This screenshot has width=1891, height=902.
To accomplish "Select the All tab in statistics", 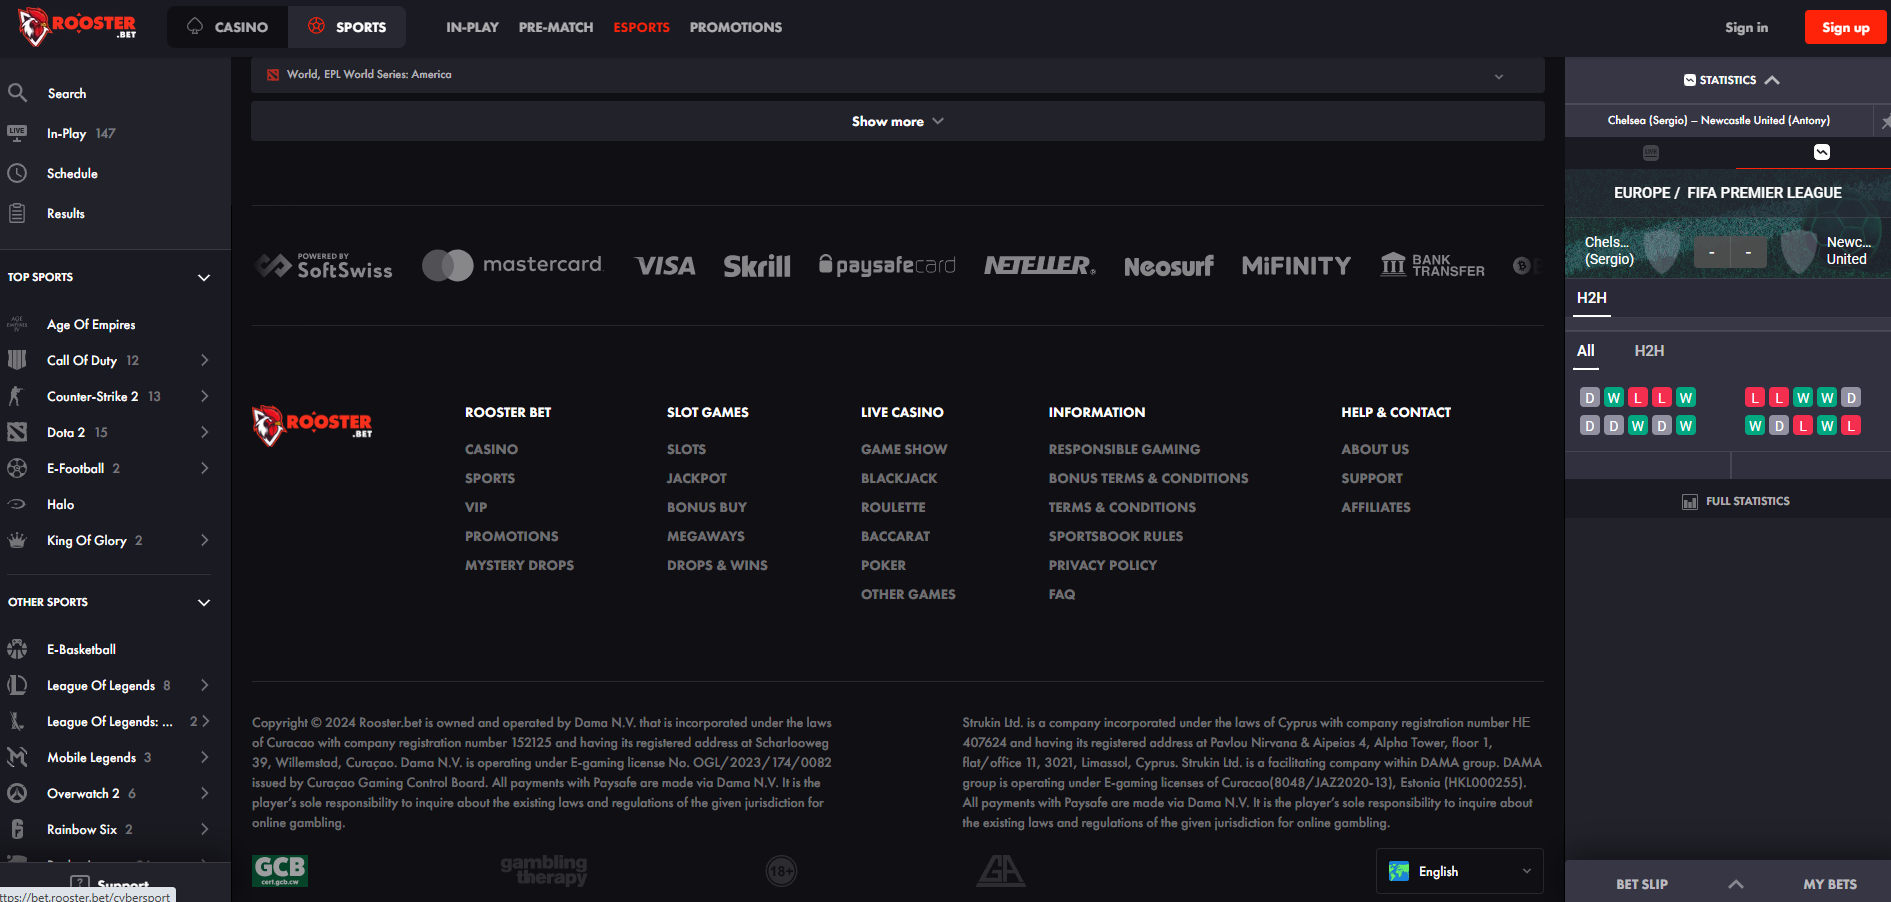I will tap(1586, 351).
